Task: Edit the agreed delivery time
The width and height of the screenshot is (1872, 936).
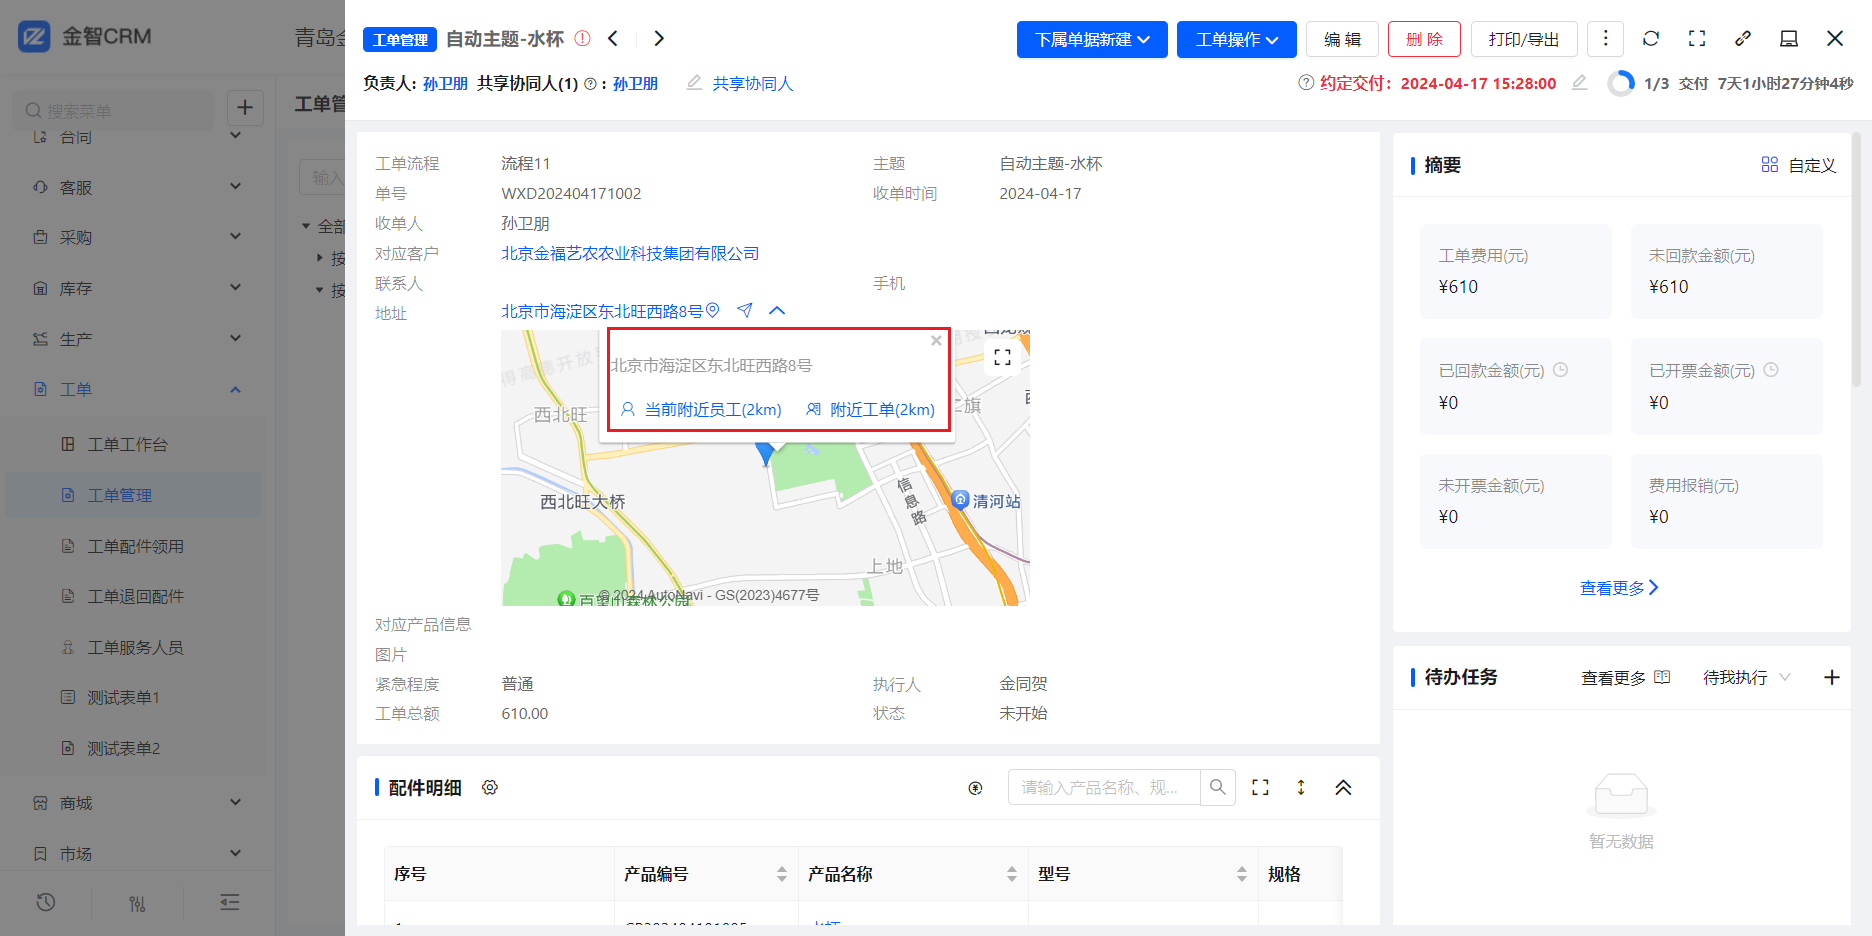Action: pos(1580,83)
